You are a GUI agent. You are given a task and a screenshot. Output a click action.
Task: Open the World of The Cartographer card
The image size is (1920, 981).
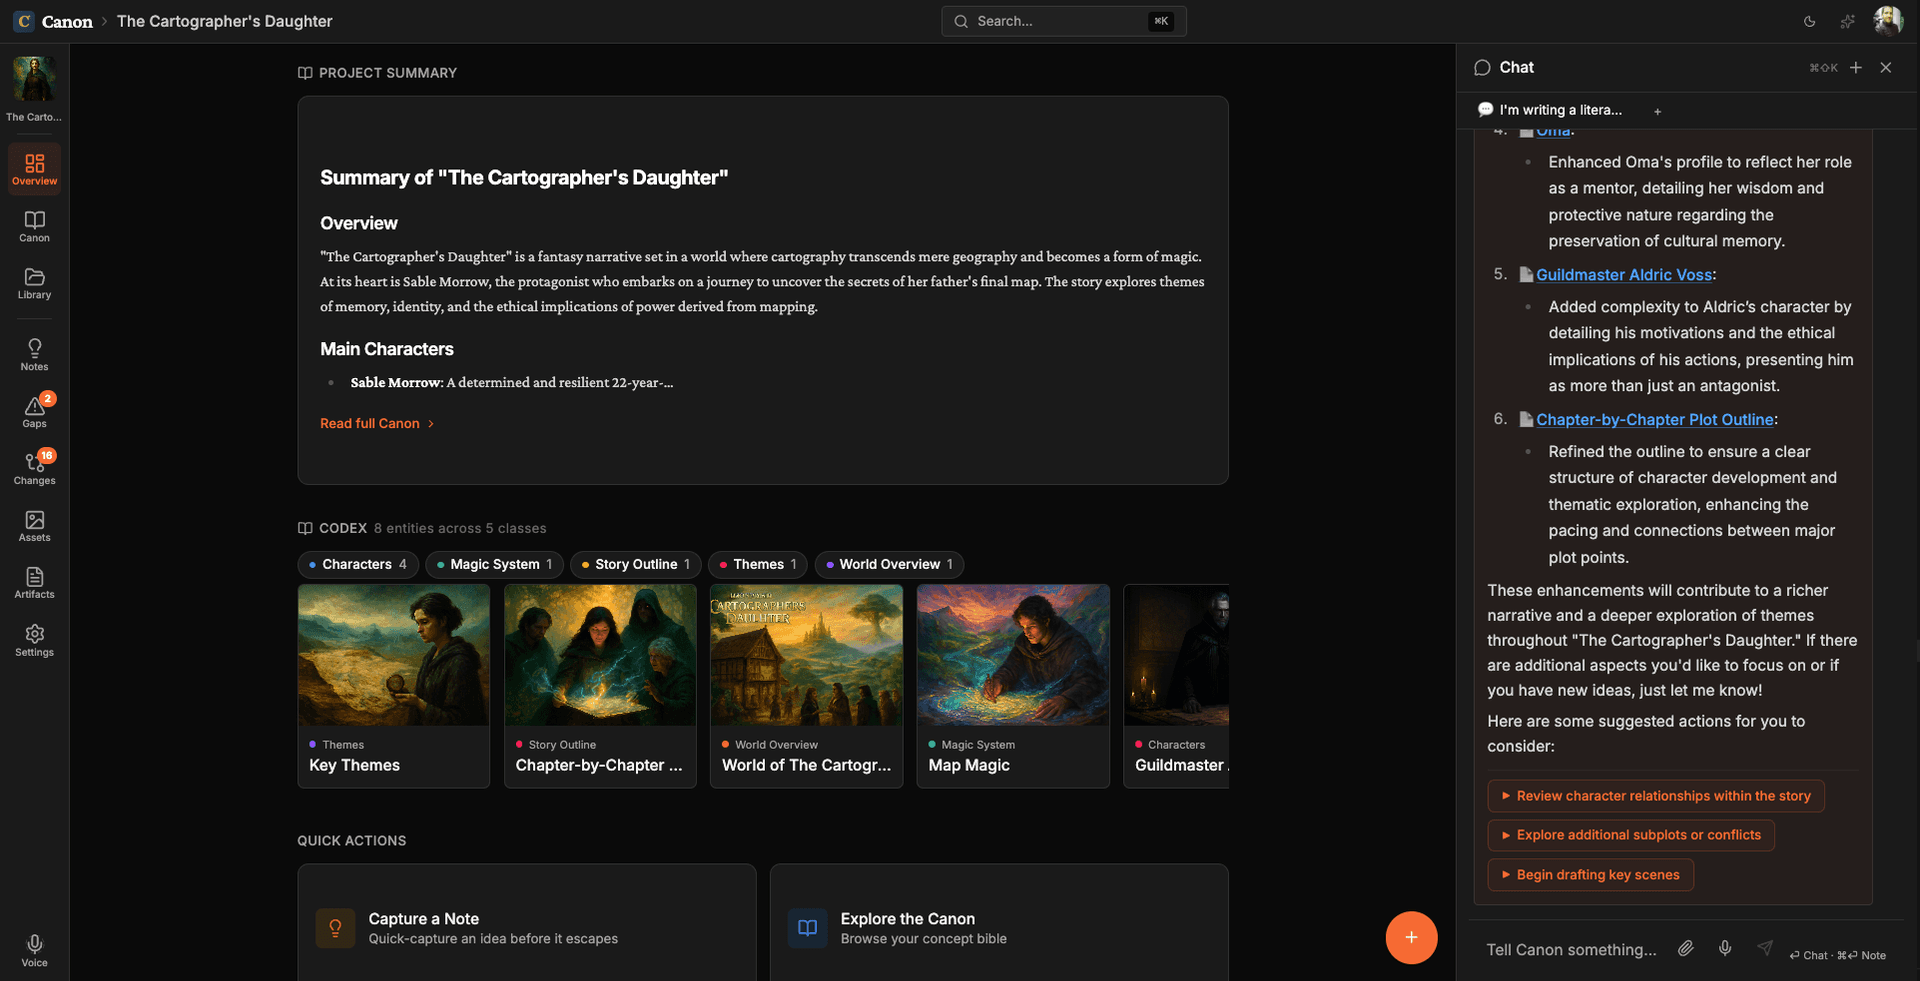pos(806,686)
